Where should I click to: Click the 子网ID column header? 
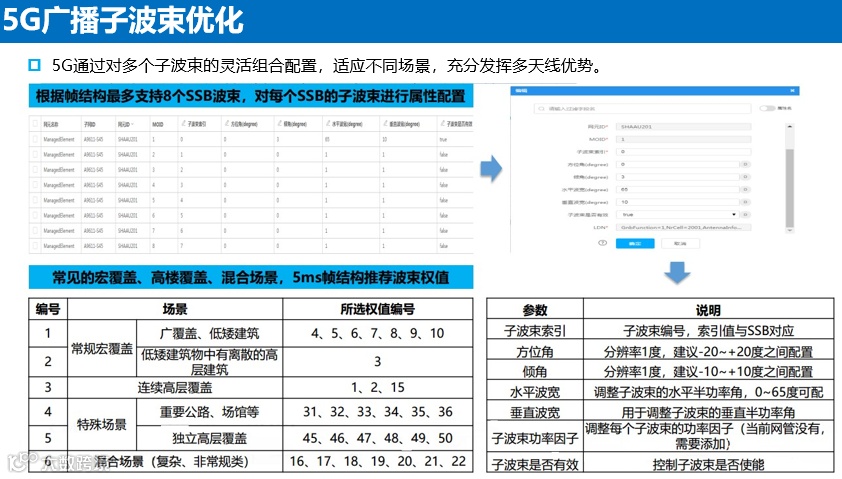(89, 125)
